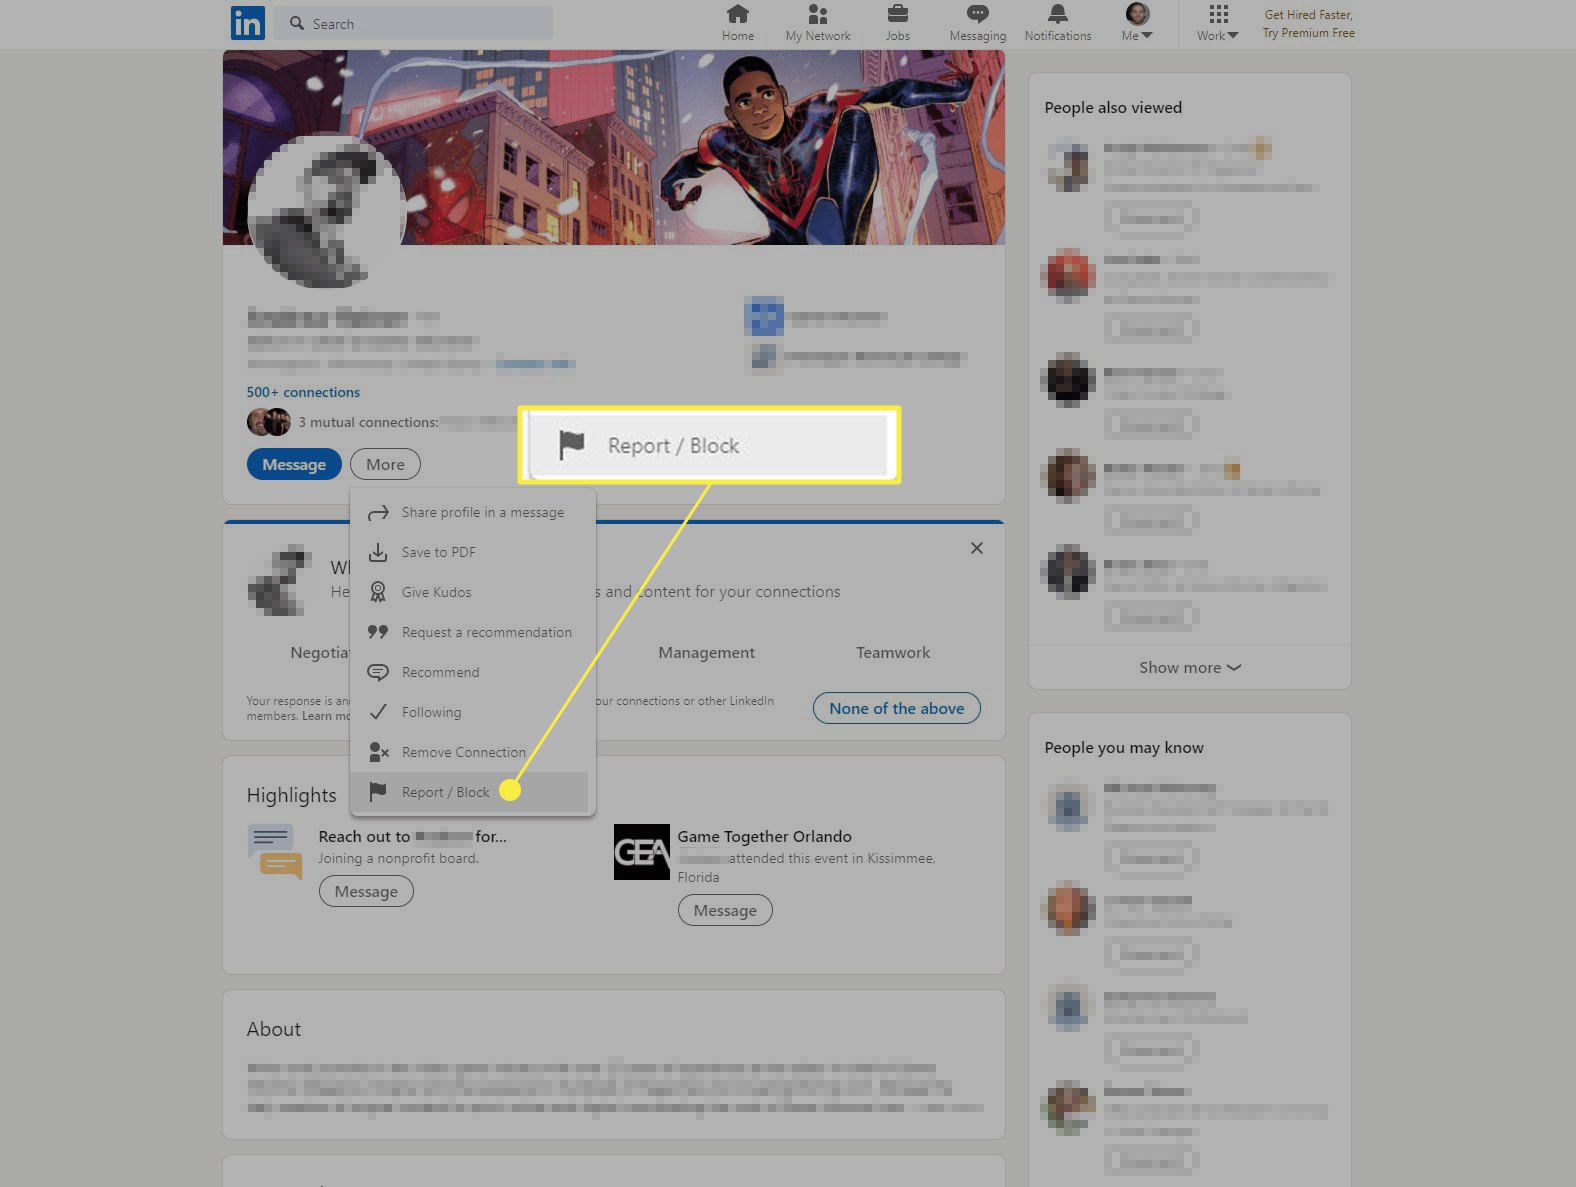This screenshot has height=1187, width=1576.
Task: Click the speech bubble Recommend icon
Action: pyautogui.click(x=378, y=672)
